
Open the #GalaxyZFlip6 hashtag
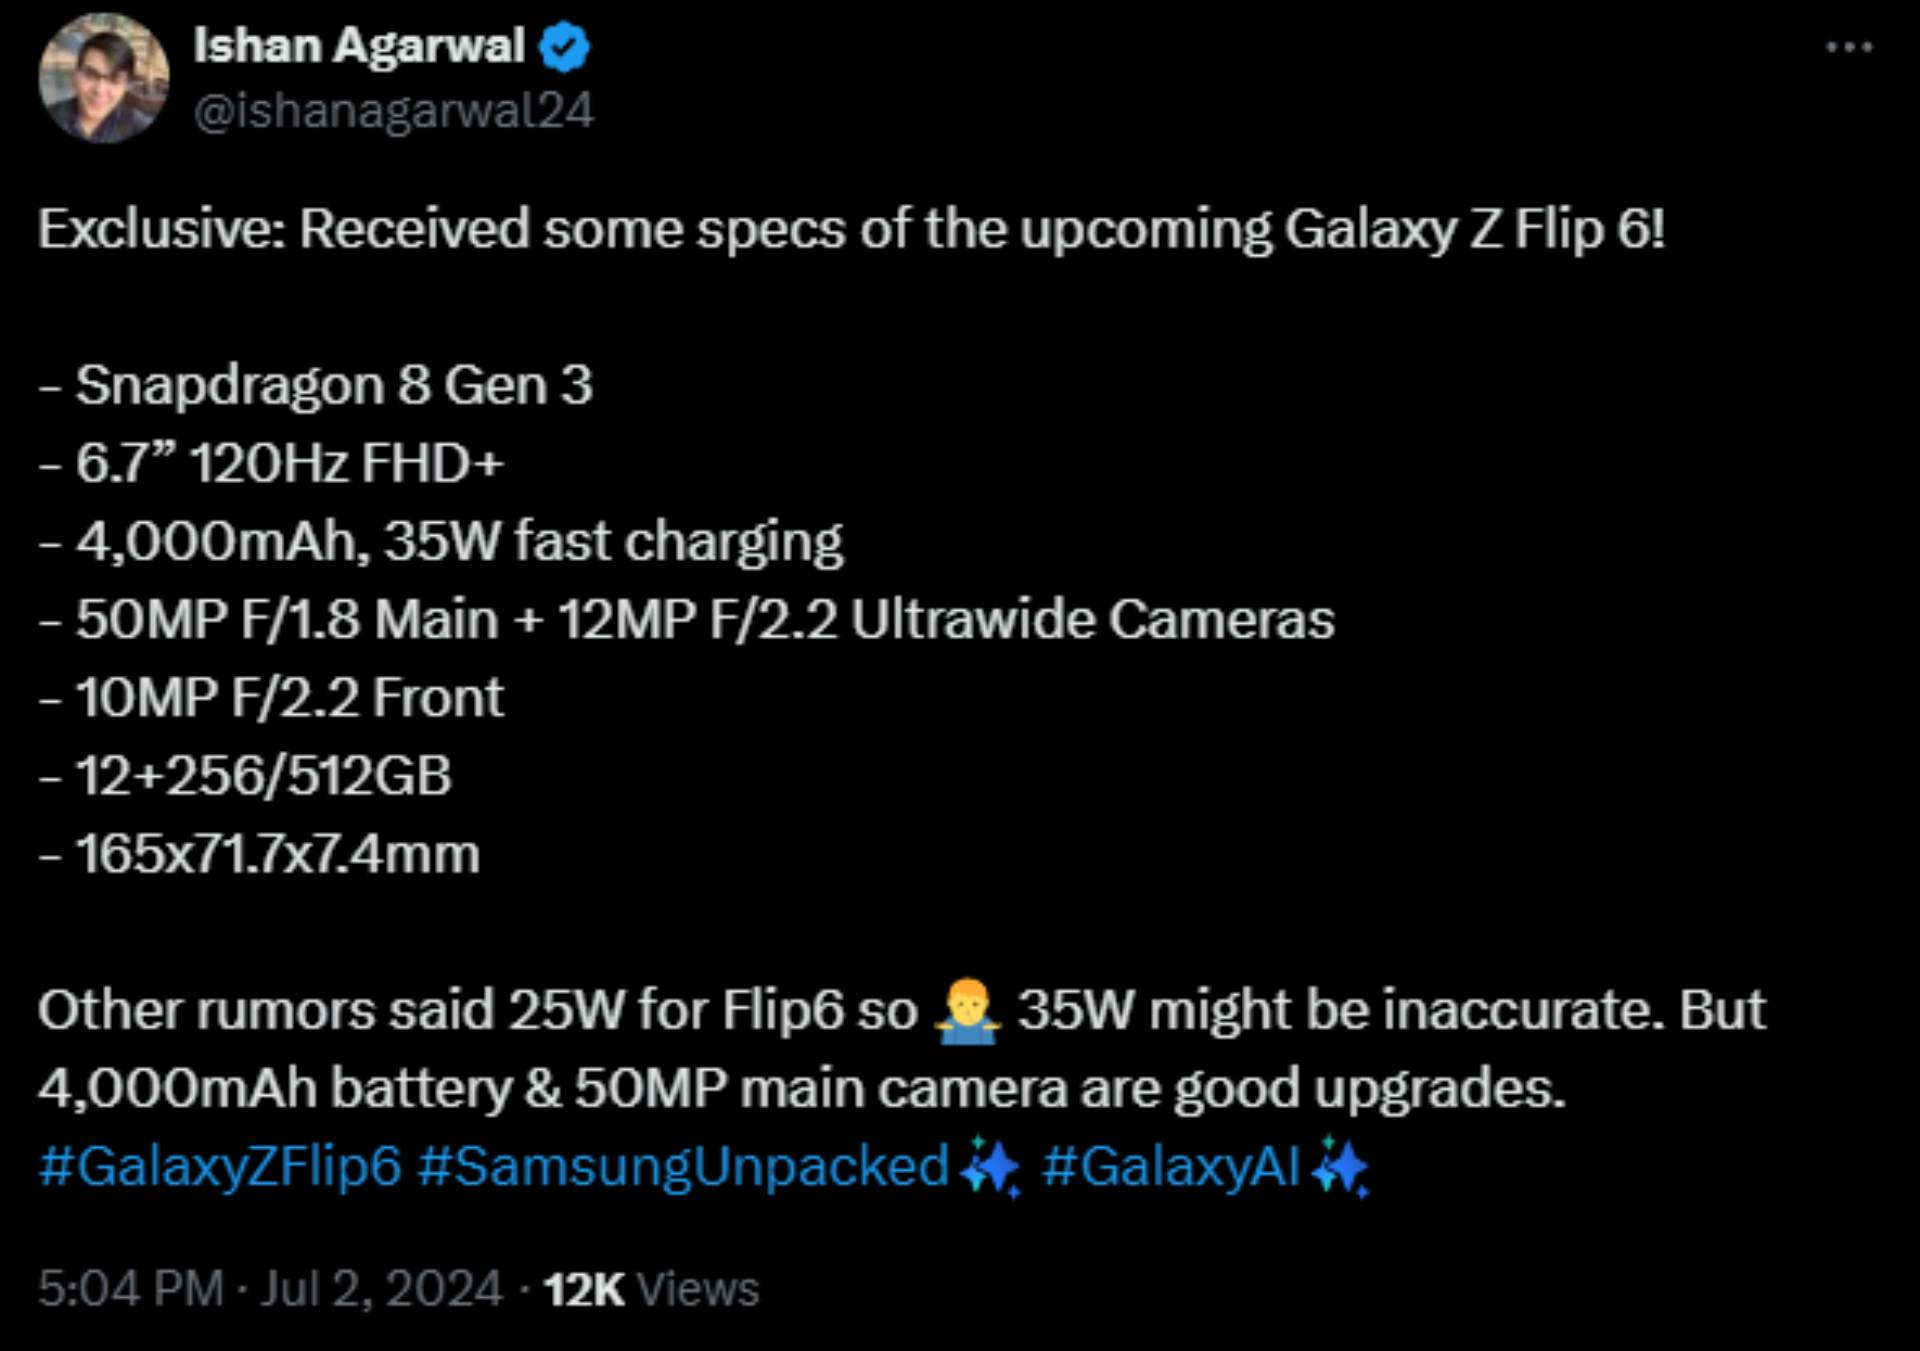[220, 1166]
